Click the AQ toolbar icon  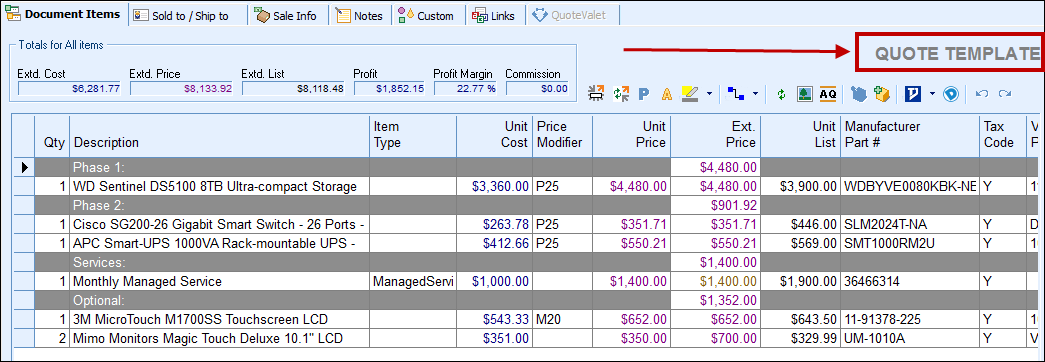tap(828, 94)
